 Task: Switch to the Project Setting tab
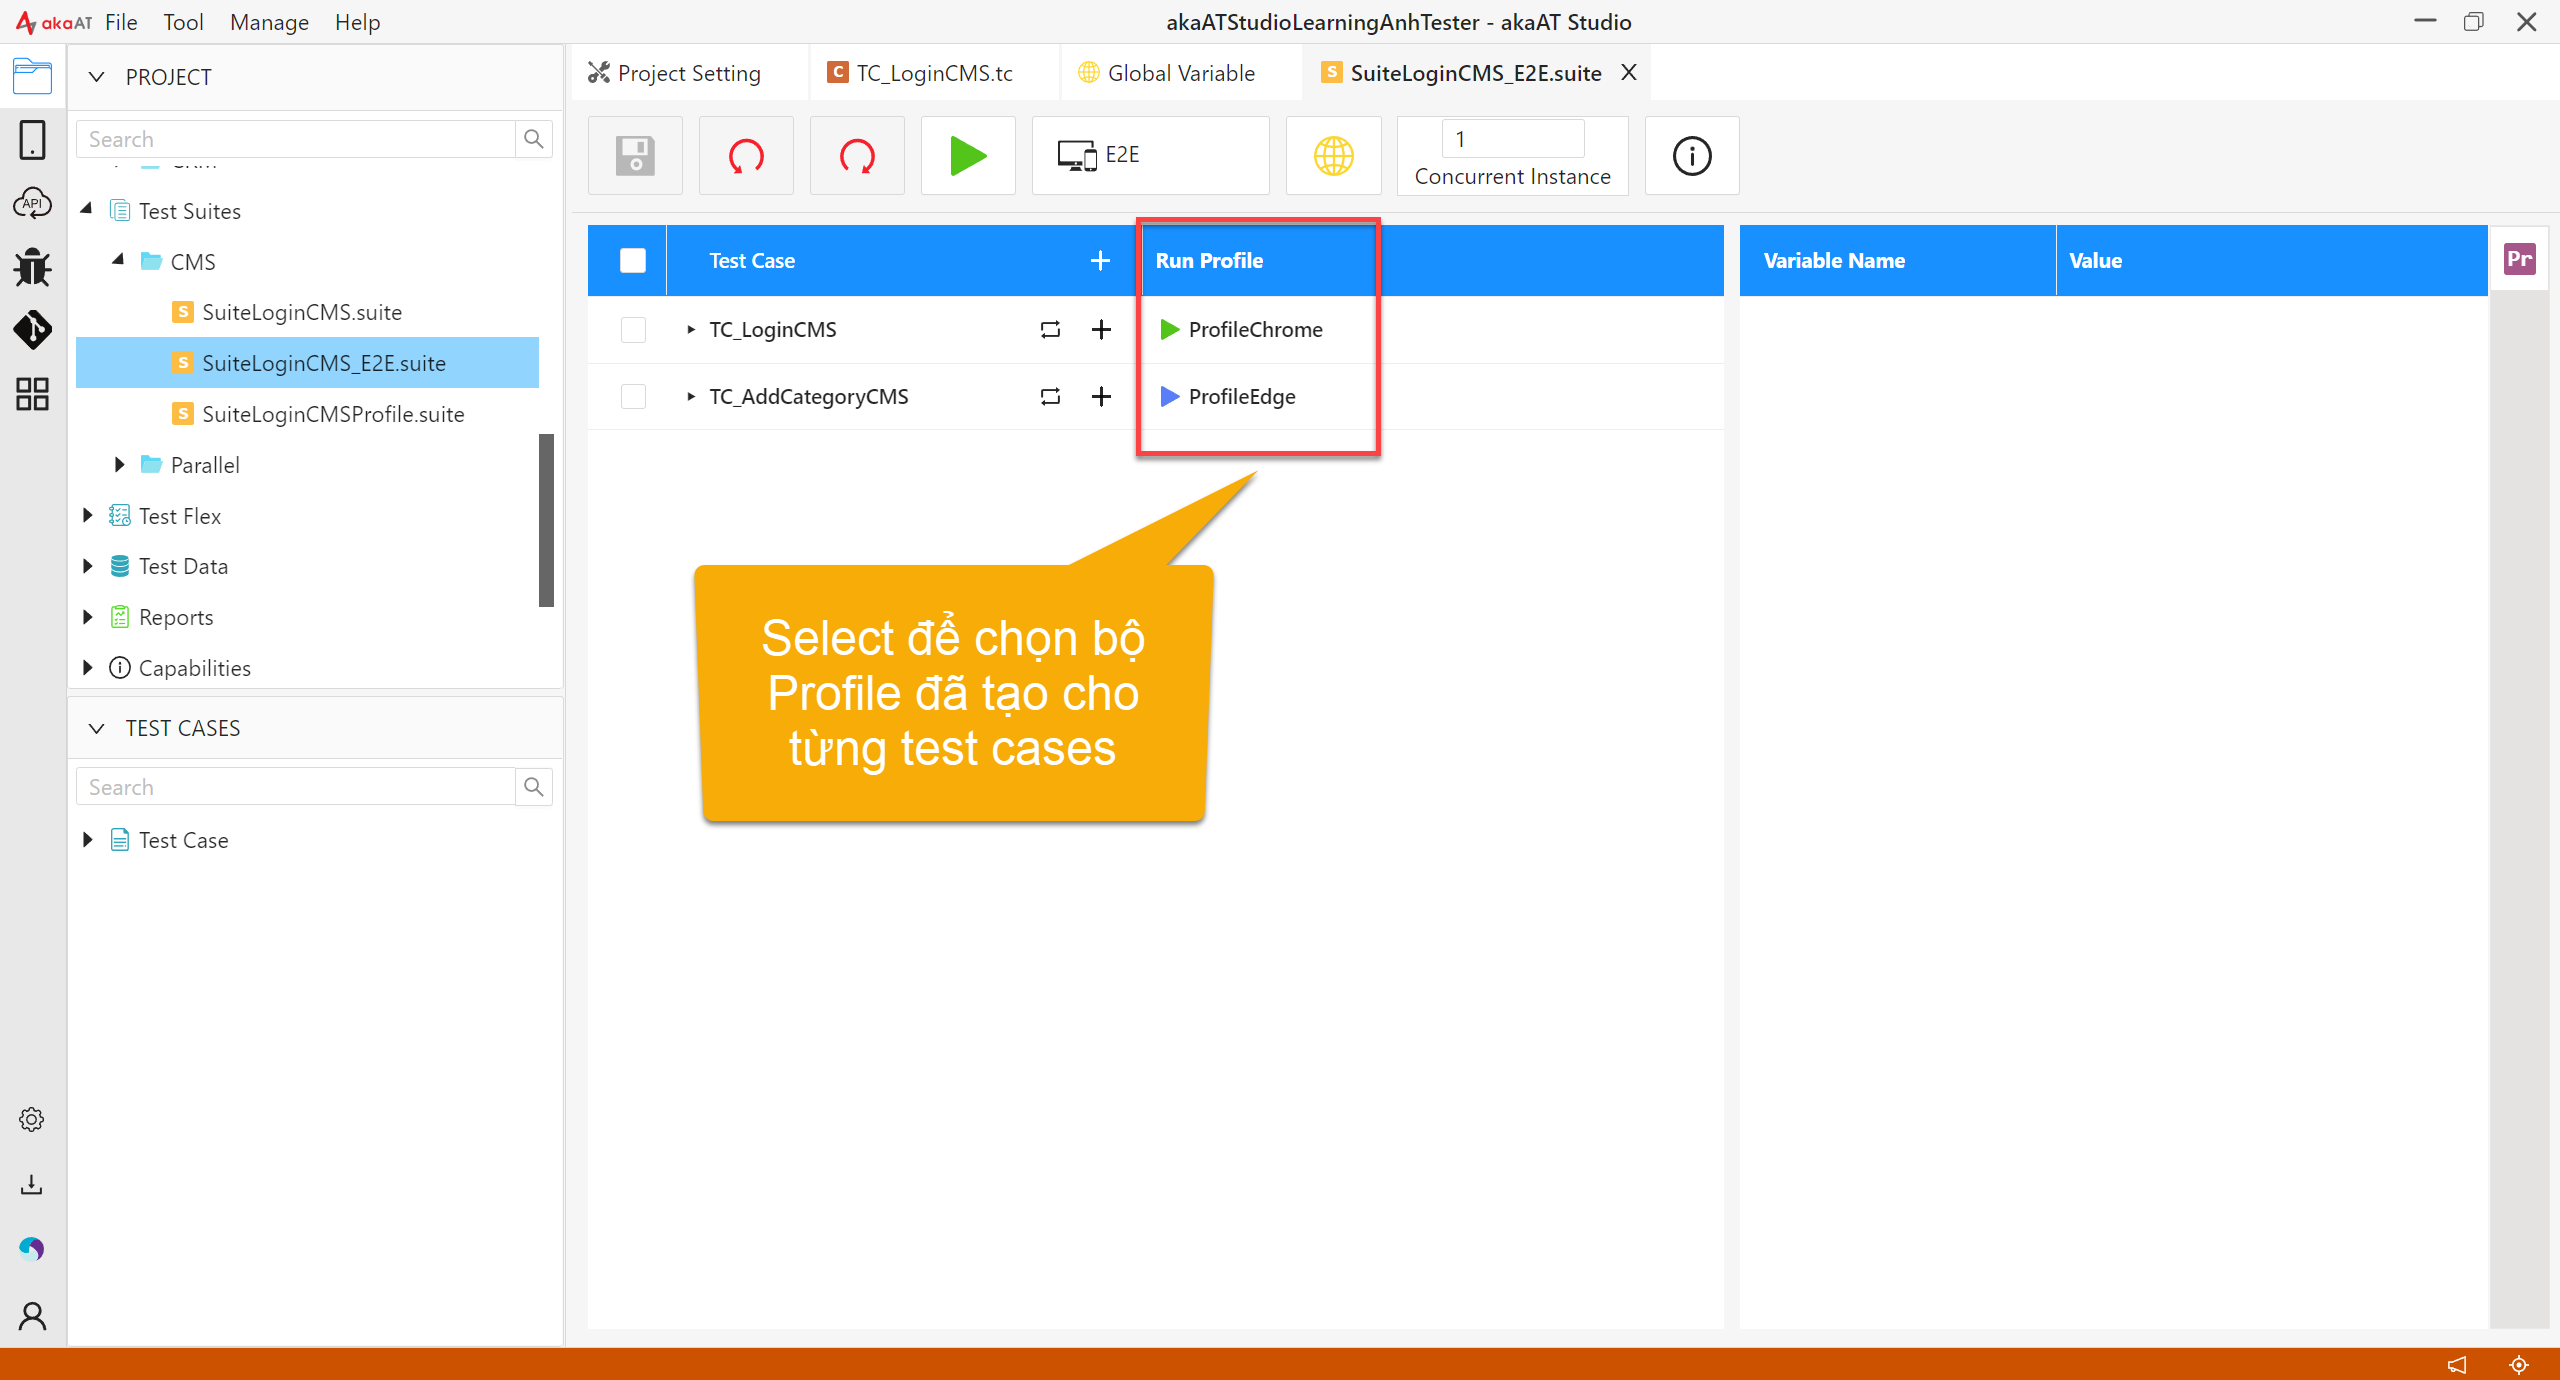[x=689, y=73]
